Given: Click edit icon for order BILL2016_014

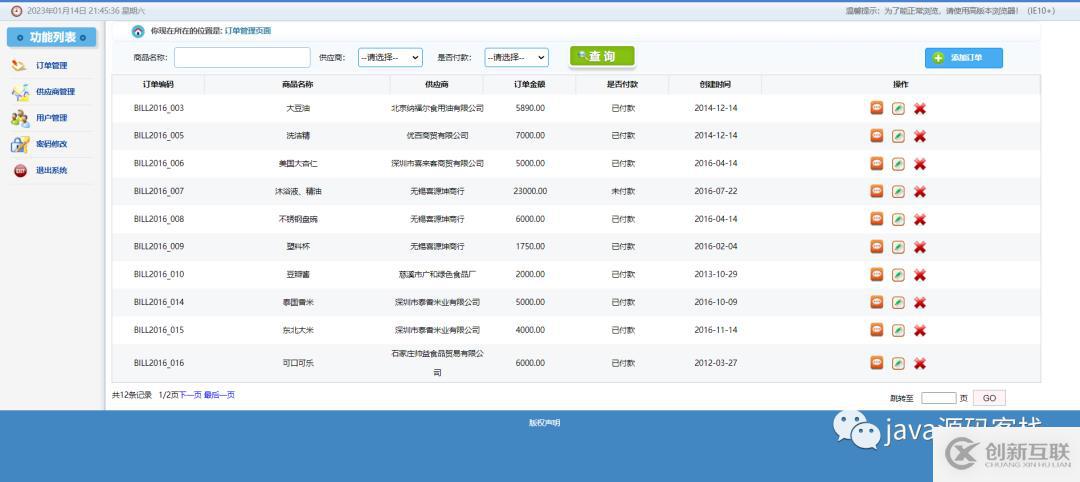Looking at the screenshot, I should click(898, 303).
